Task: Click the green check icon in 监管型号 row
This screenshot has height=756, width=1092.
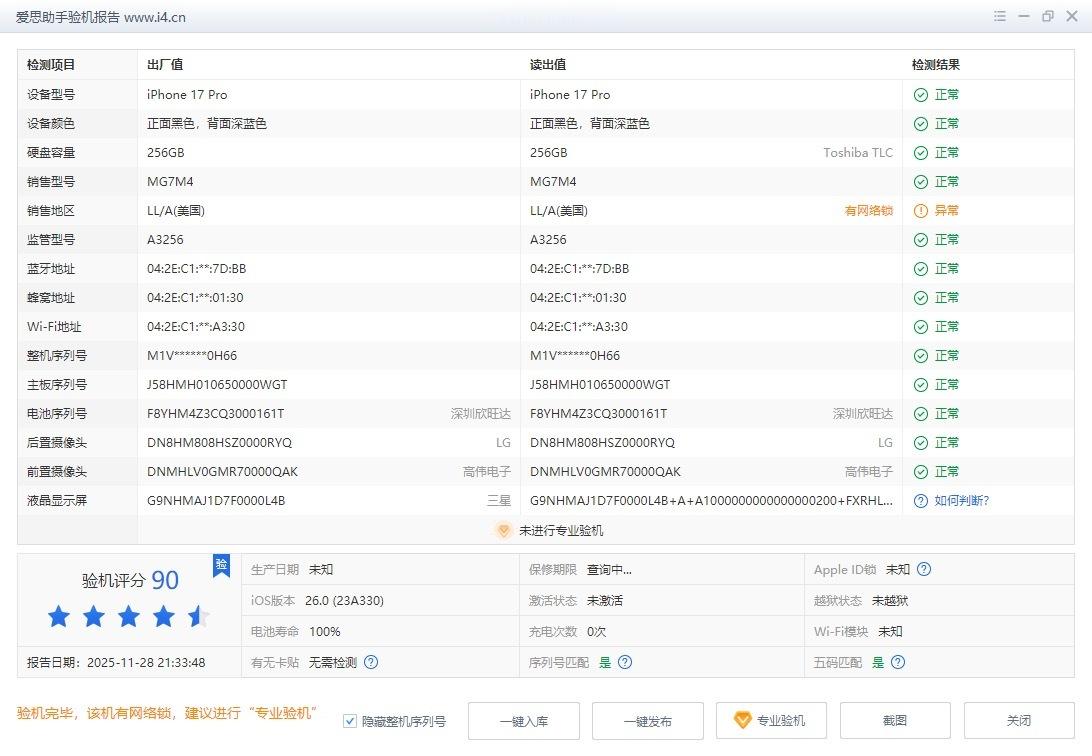Action: (921, 240)
